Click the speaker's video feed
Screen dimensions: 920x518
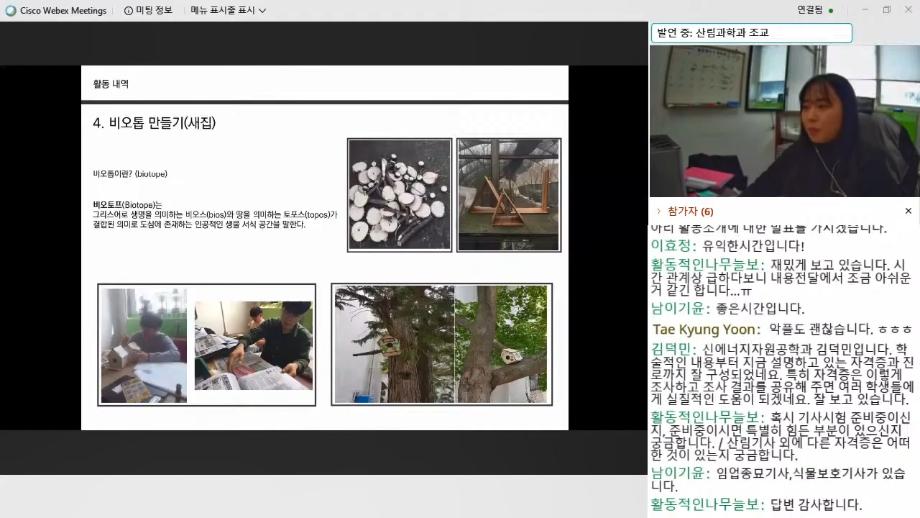coord(784,121)
